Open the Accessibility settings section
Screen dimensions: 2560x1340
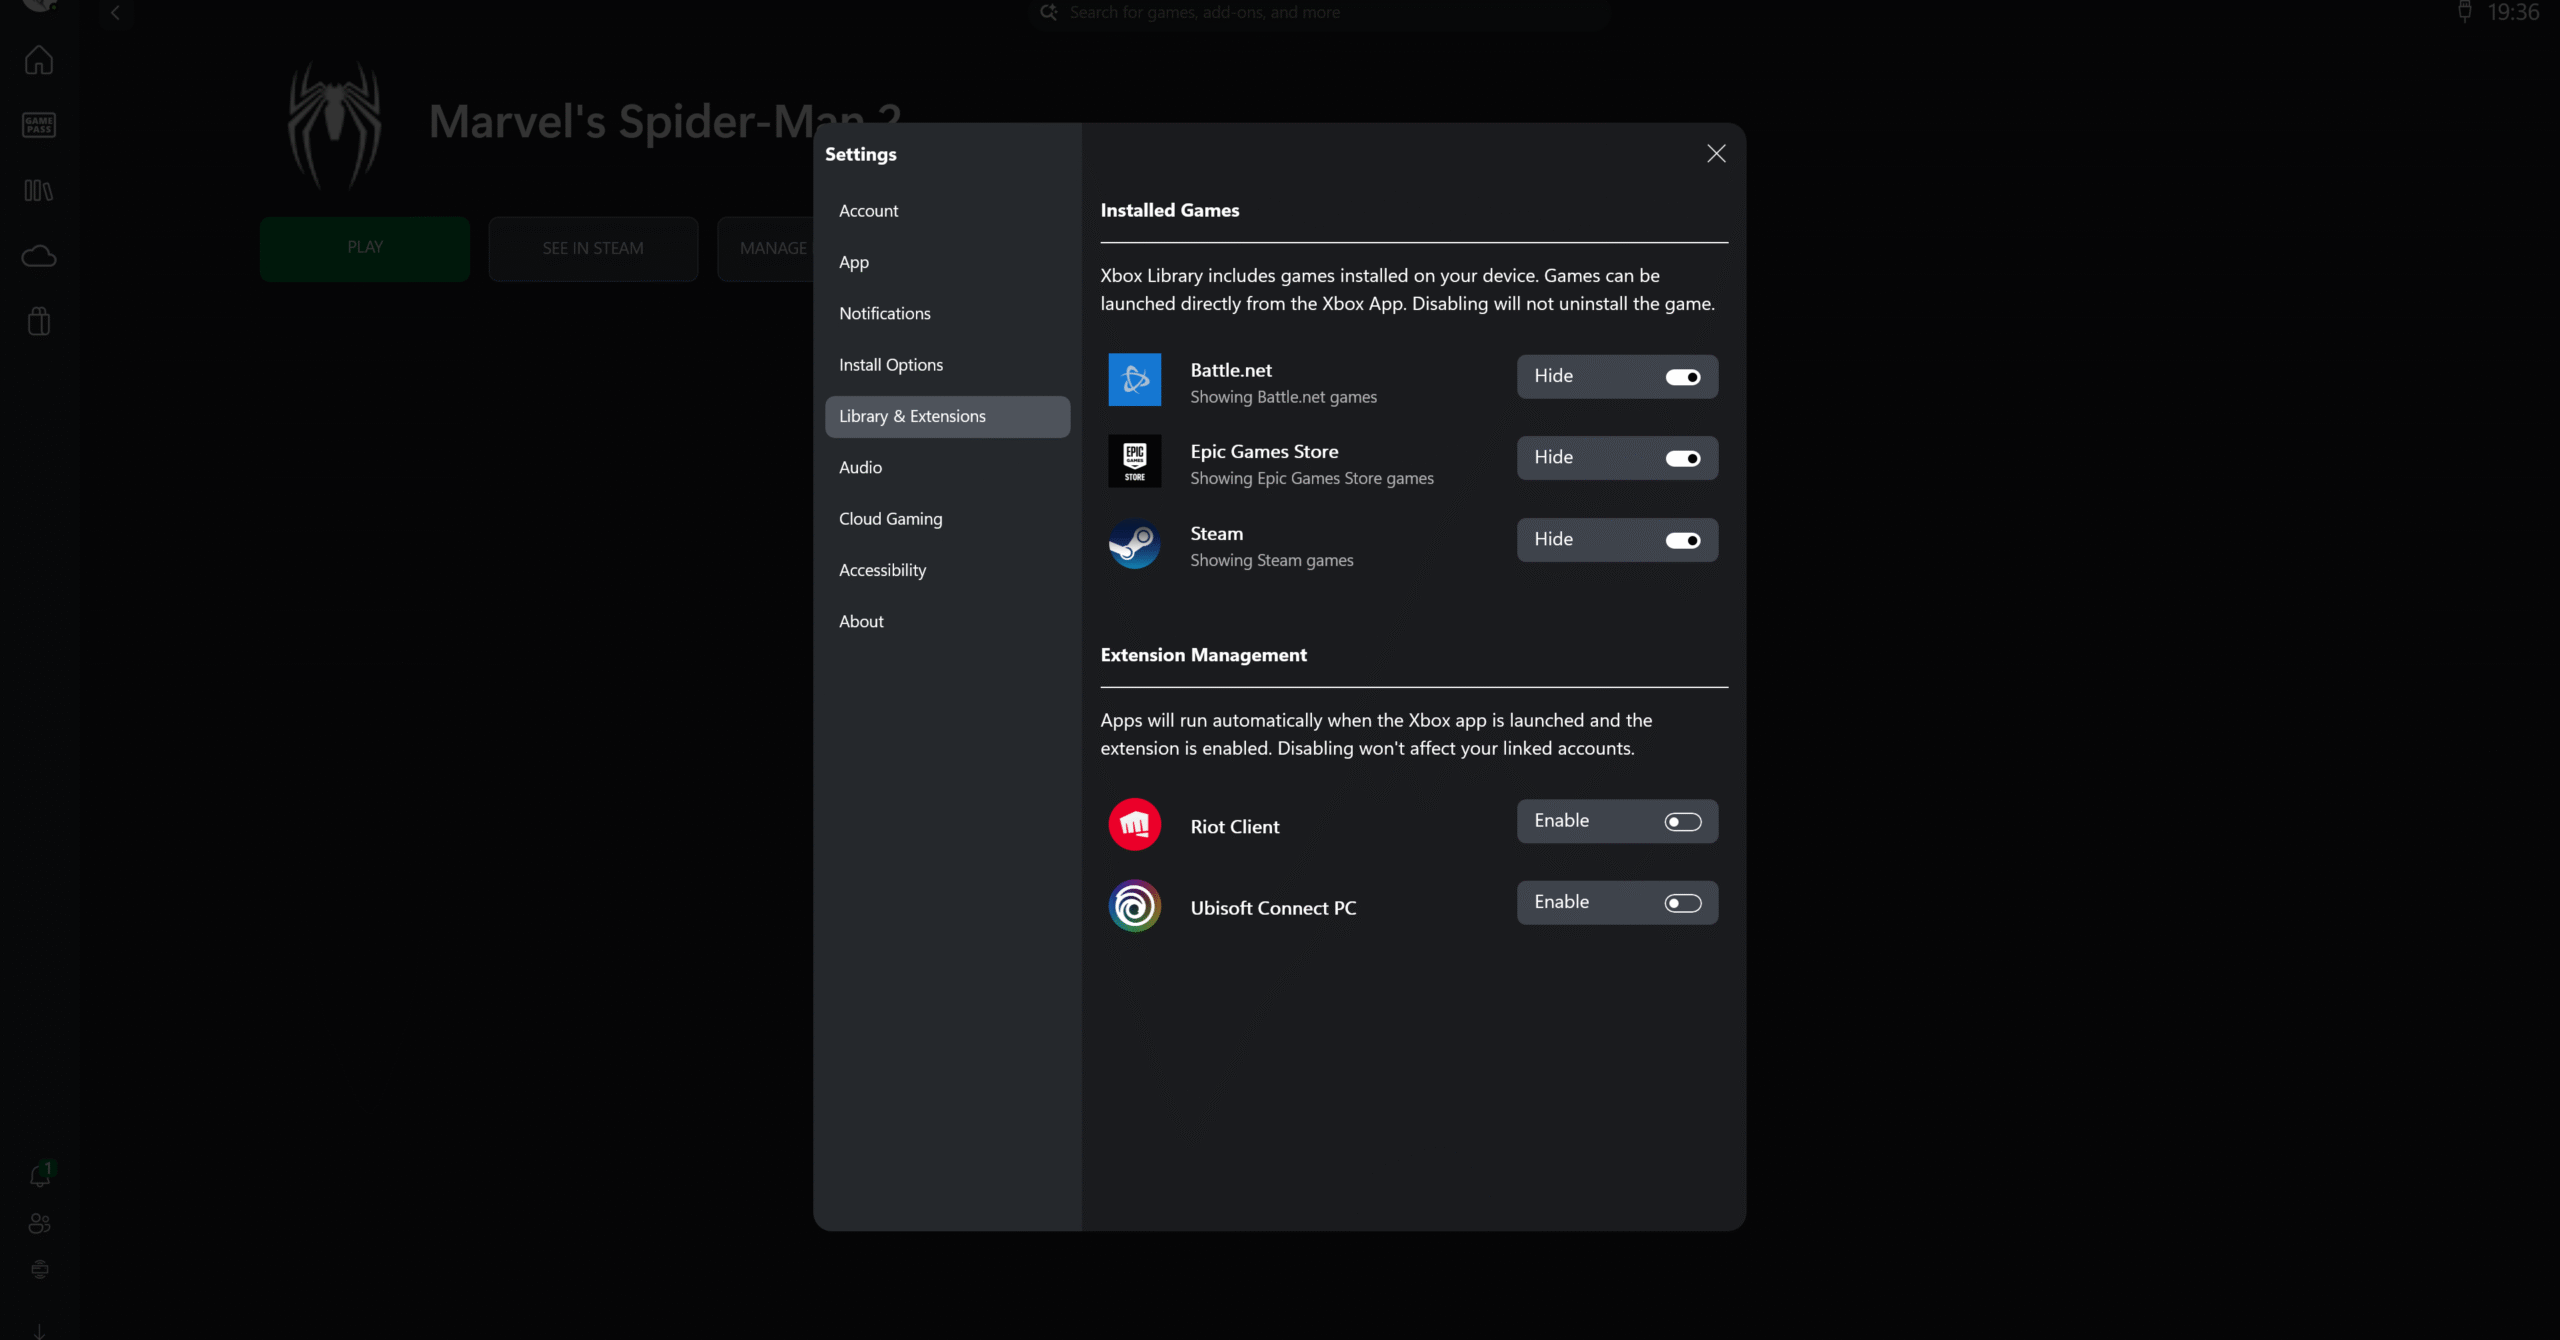point(947,570)
